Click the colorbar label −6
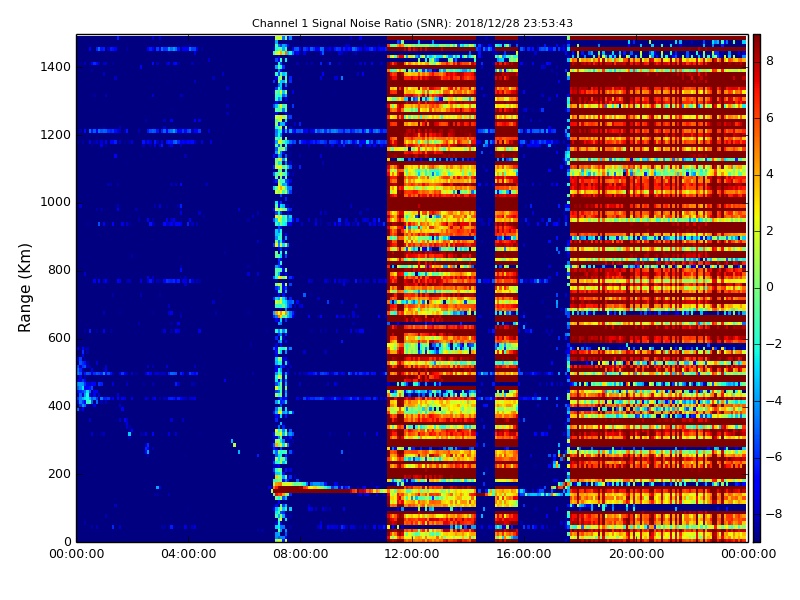 773,457
